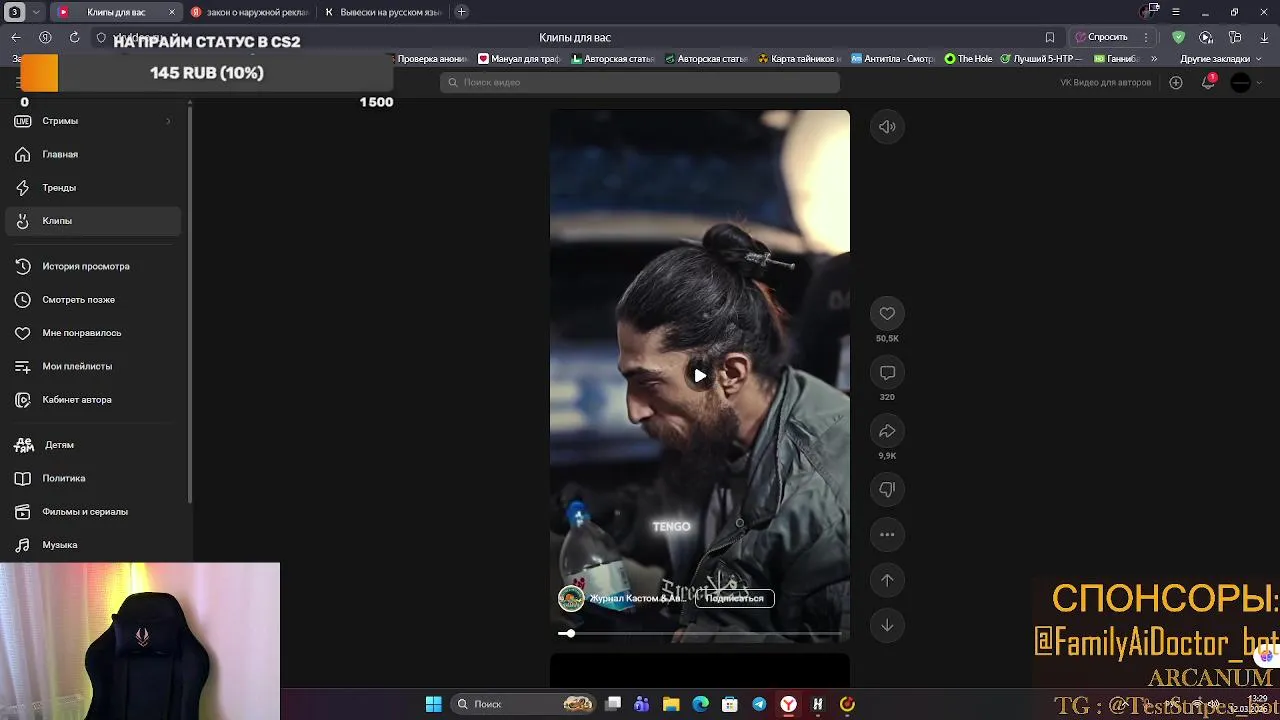
Task: Expand the Стримы section chevron
Action: coord(168,121)
